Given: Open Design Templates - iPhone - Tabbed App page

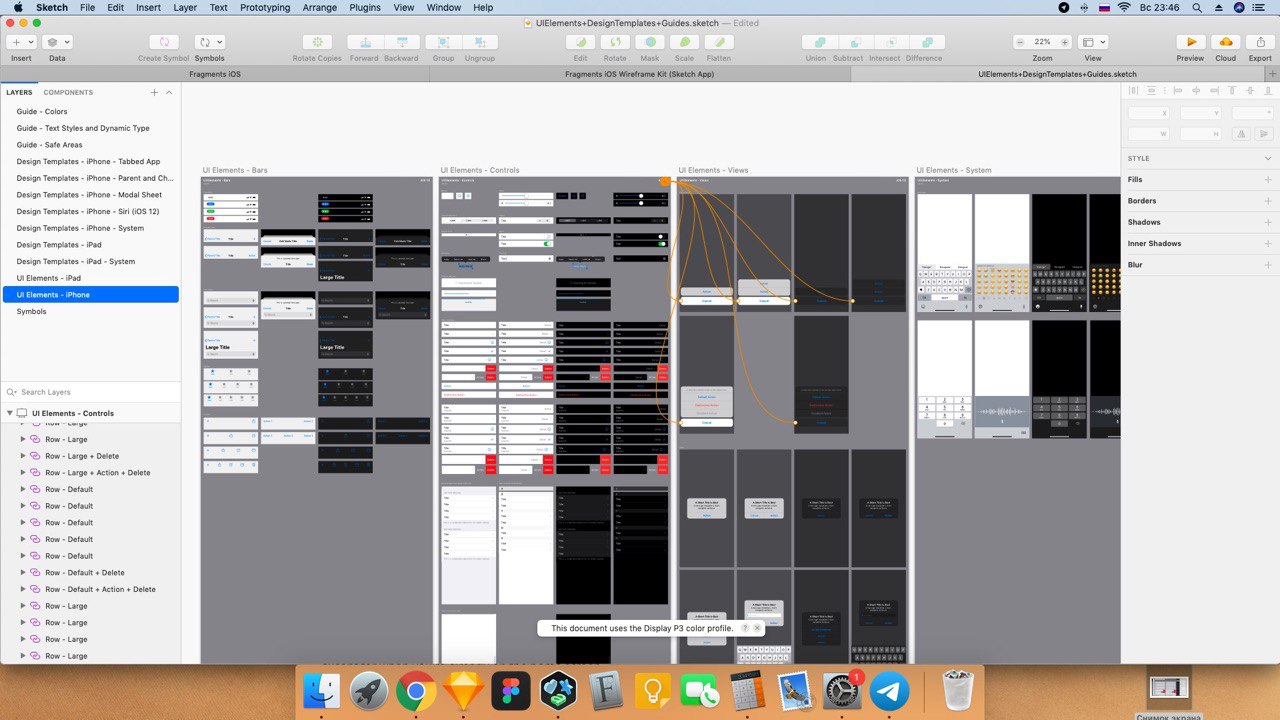Looking at the screenshot, I should tap(90, 161).
